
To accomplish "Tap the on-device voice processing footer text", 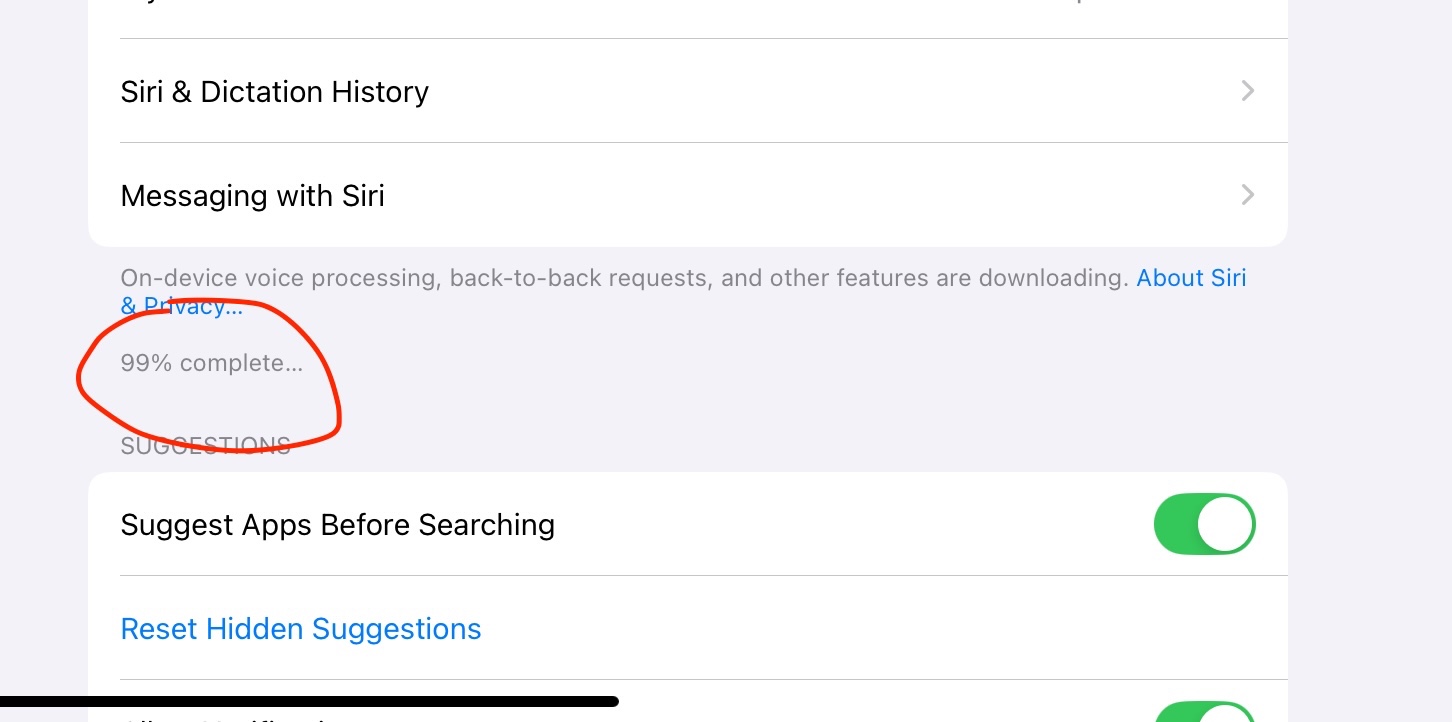I will [625, 278].
